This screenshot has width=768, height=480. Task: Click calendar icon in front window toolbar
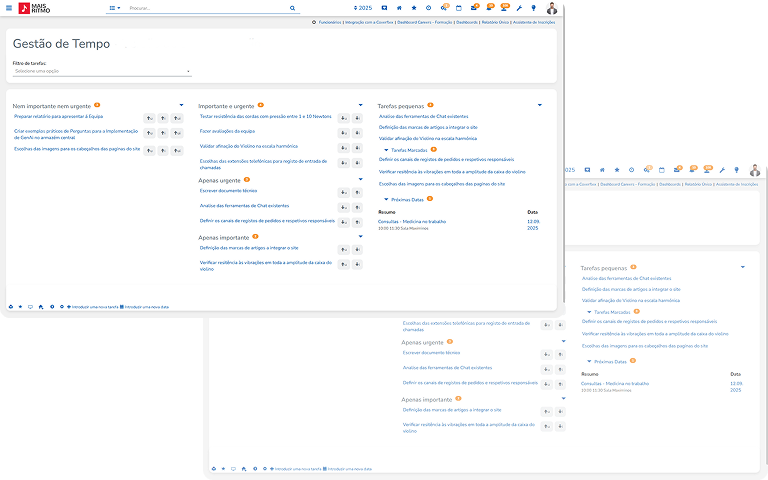point(458,8)
